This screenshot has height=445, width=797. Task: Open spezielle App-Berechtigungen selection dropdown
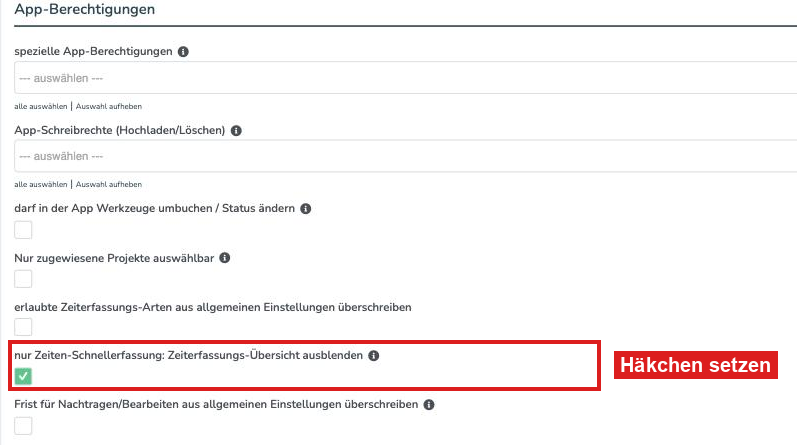click(x=406, y=78)
